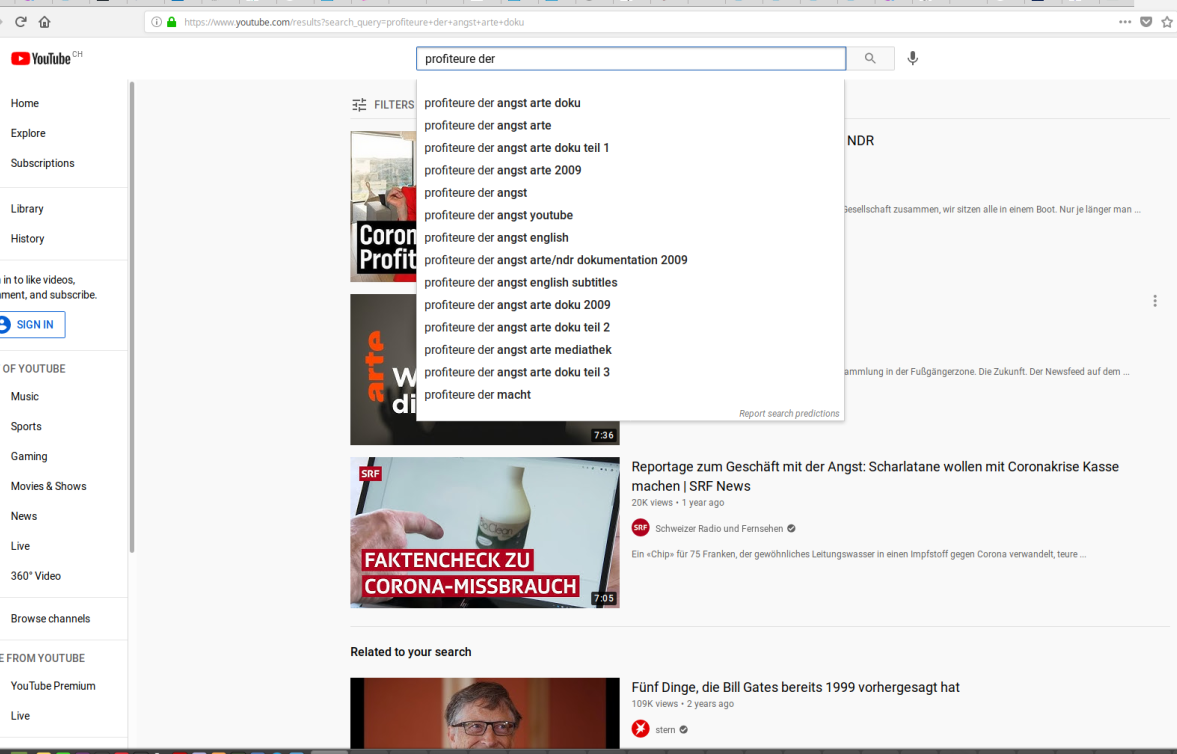The height and width of the screenshot is (754, 1177).
Task: Show site information icon in address bar
Action: [156, 22]
